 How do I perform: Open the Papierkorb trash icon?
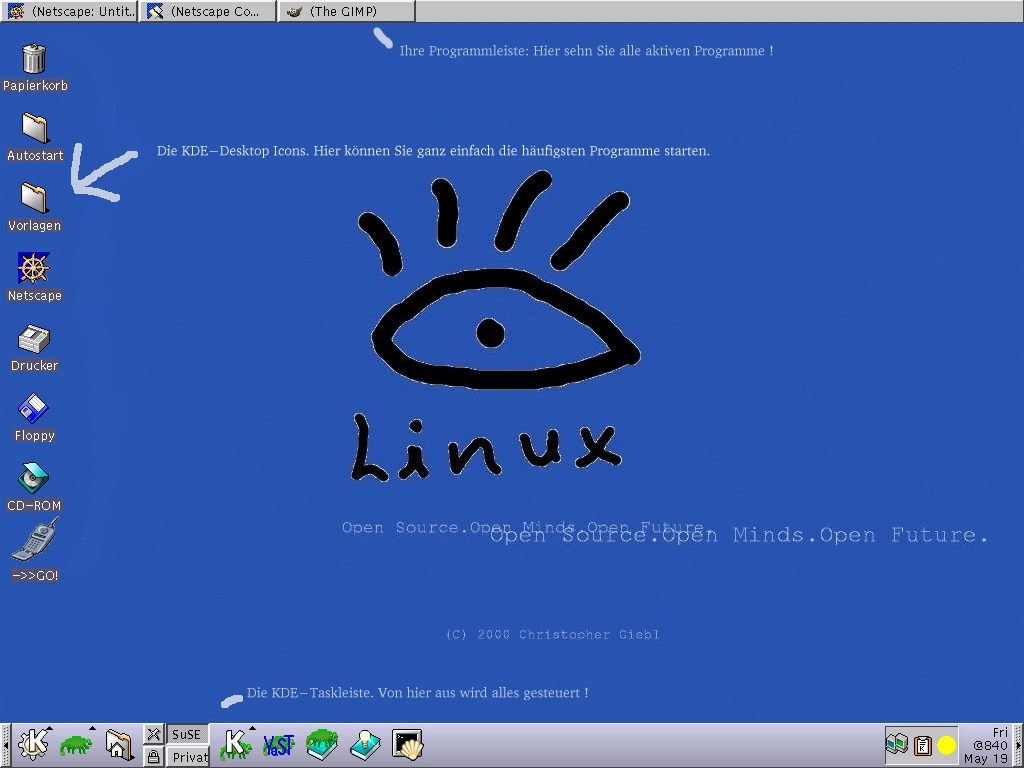click(34, 59)
